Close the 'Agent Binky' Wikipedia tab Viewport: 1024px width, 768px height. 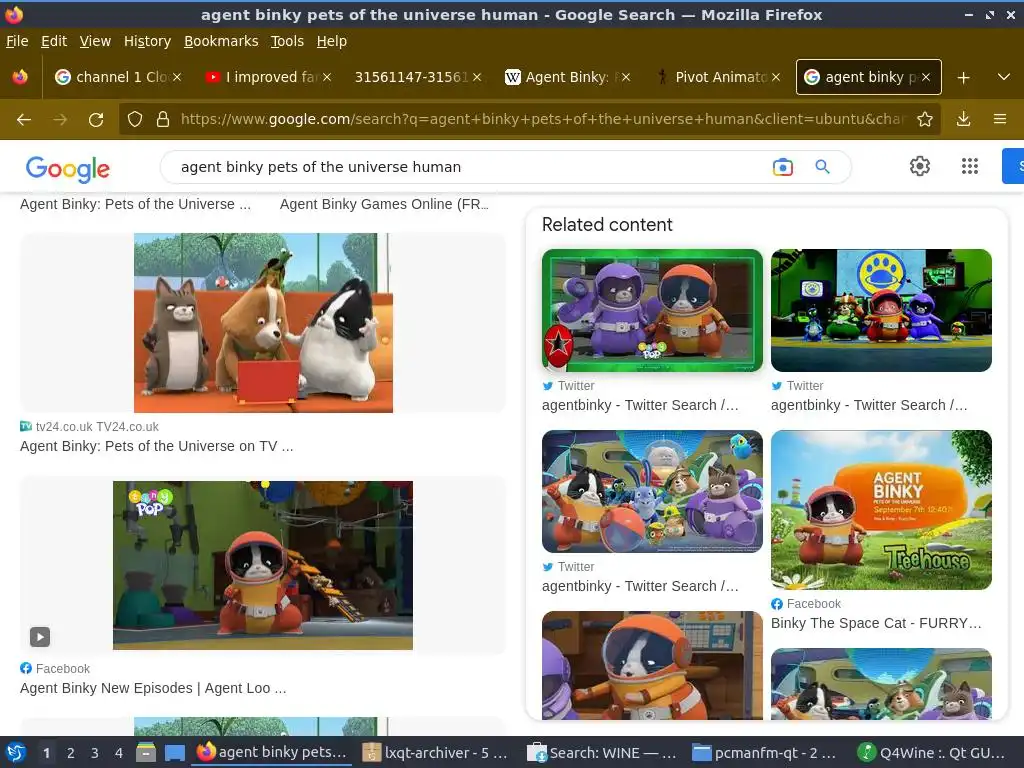tap(626, 77)
